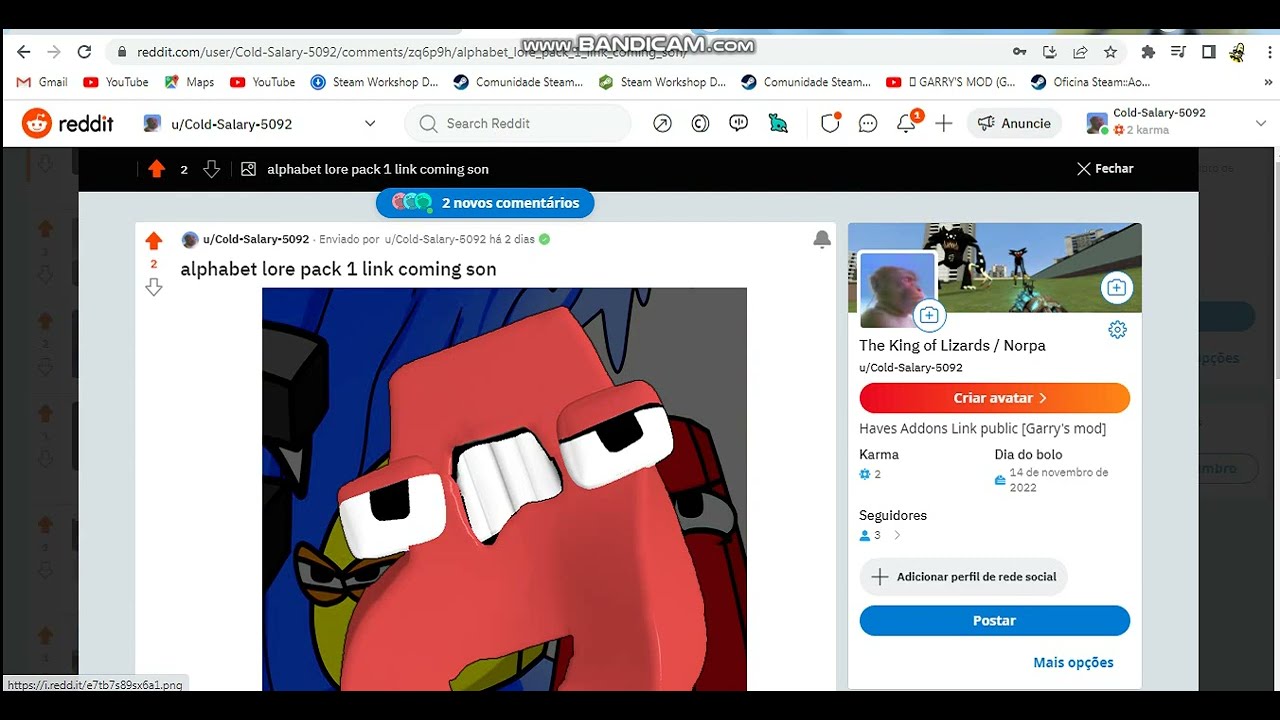Open the Reddit home logo
The width and height of the screenshot is (1280, 720).
click(x=68, y=124)
